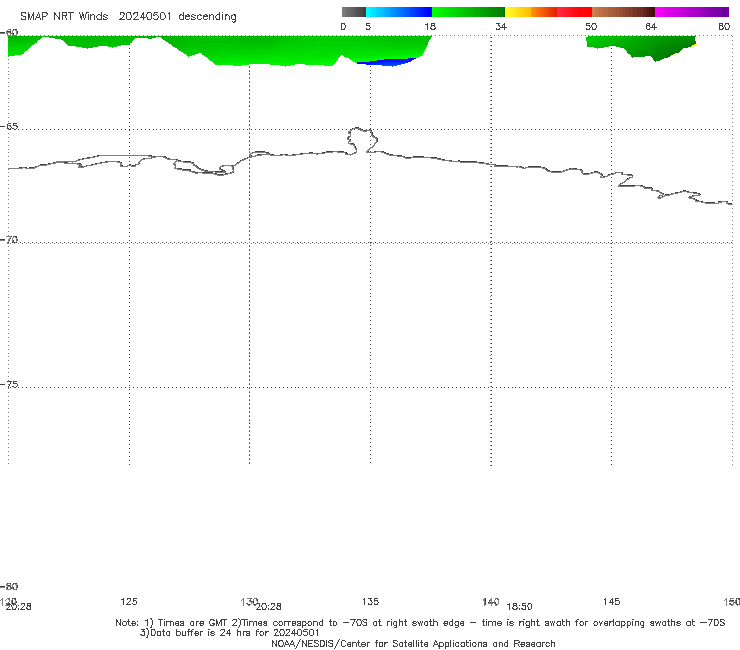Click the large bright green swath near 130

coord(264,51)
